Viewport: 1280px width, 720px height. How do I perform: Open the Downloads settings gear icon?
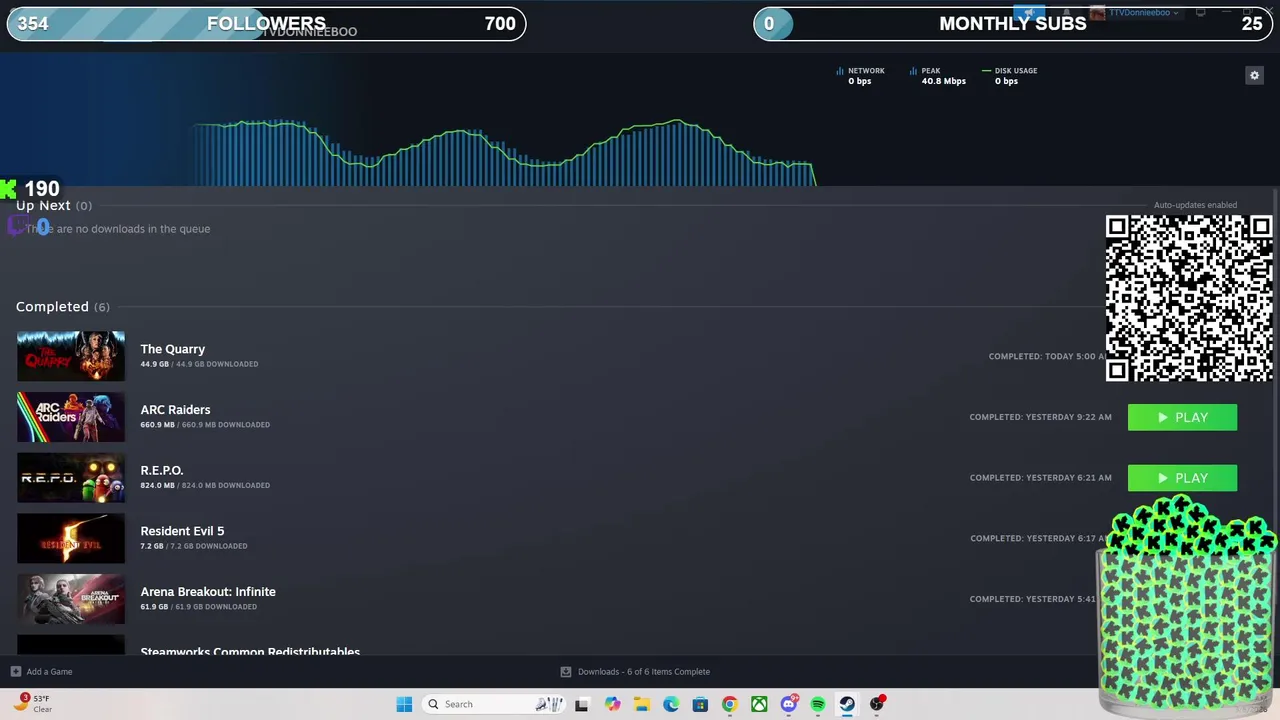tap(1254, 75)
